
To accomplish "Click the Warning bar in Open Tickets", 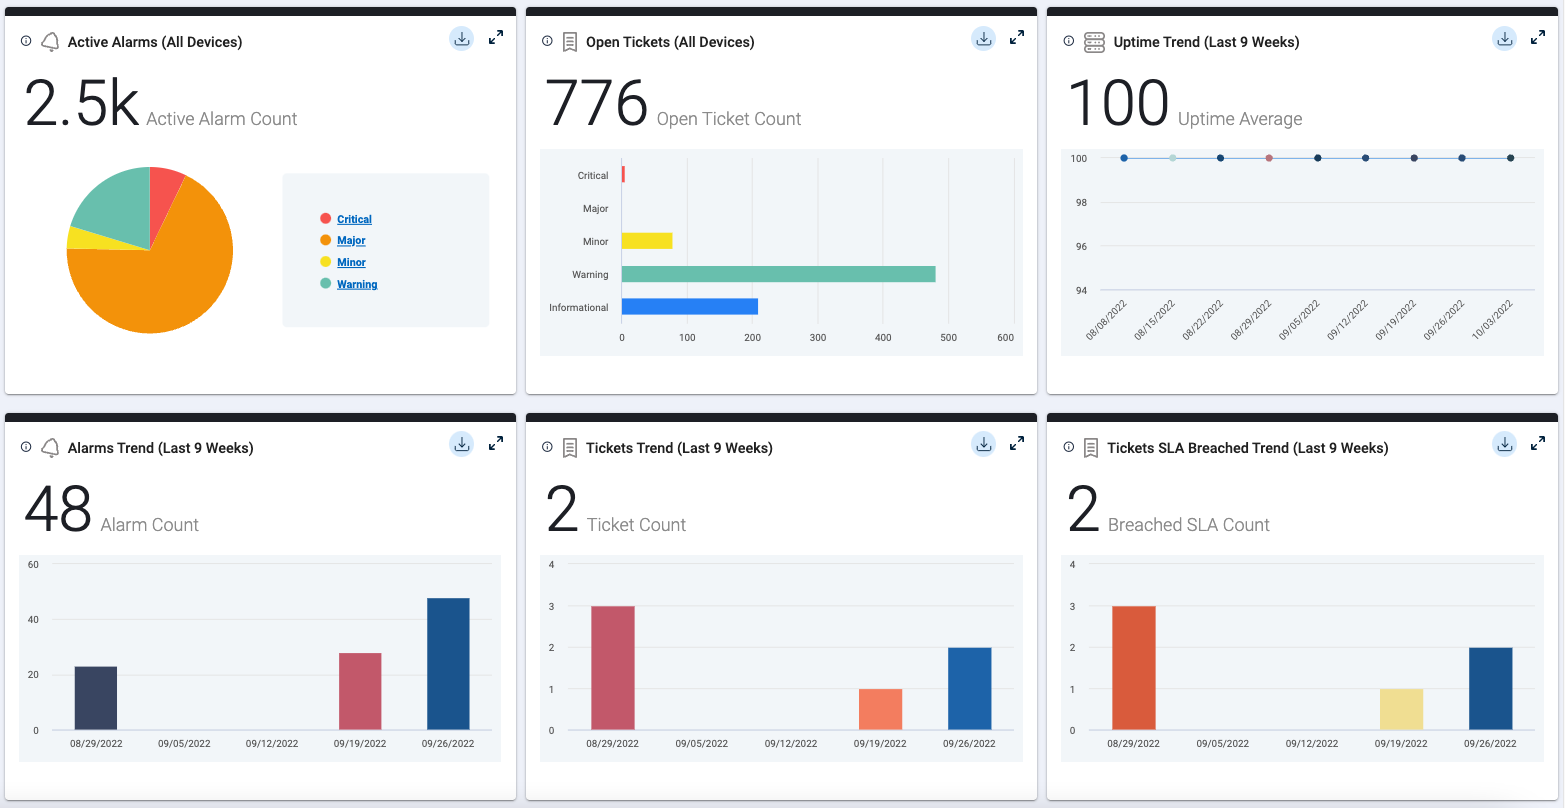I will [x=778, y=274].
